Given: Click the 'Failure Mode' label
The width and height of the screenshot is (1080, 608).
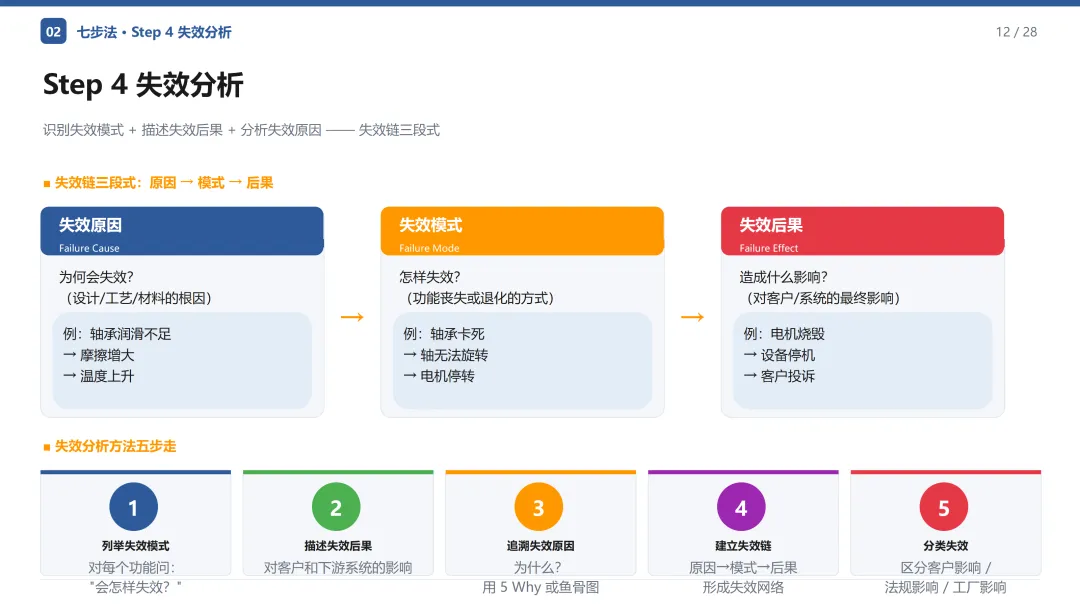Looking at the screenshot, I should pos(429,248).
